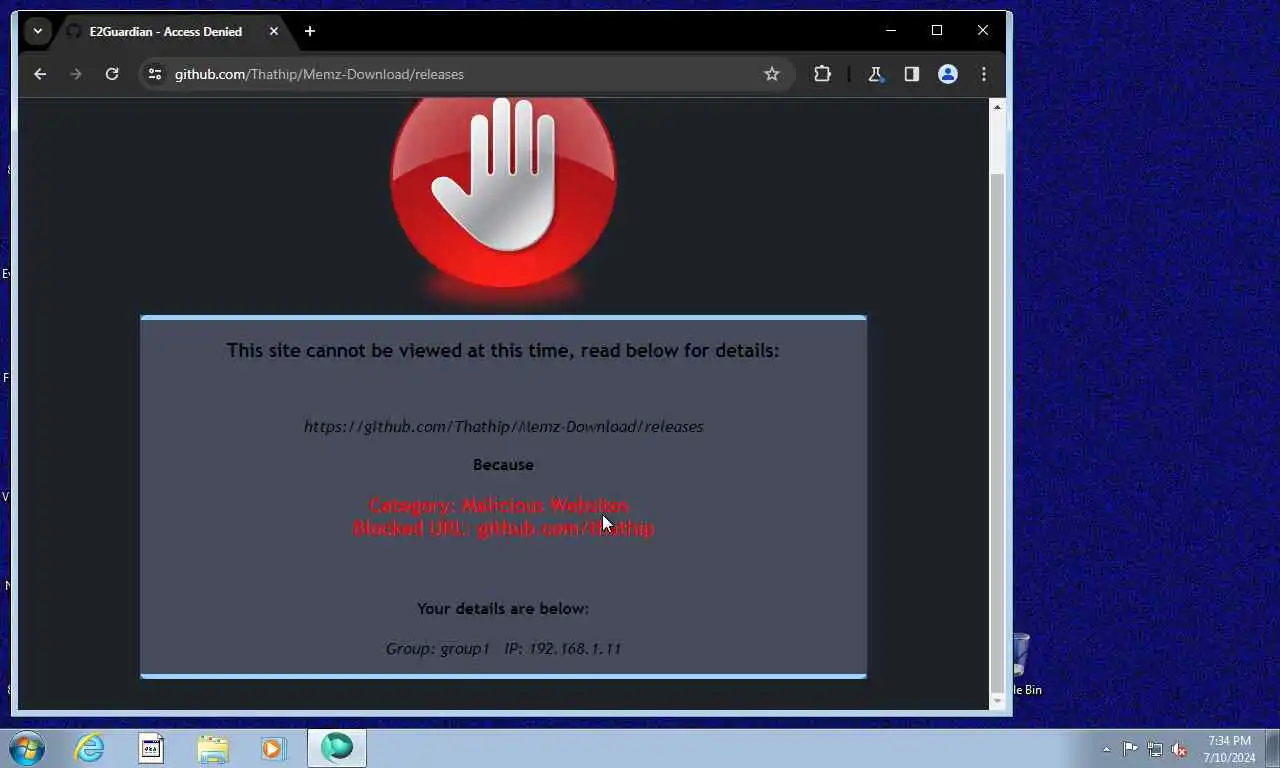Open Chrome Labs flask icon
This screenshot has width=1280, height=768.
(x=875, y=74)
